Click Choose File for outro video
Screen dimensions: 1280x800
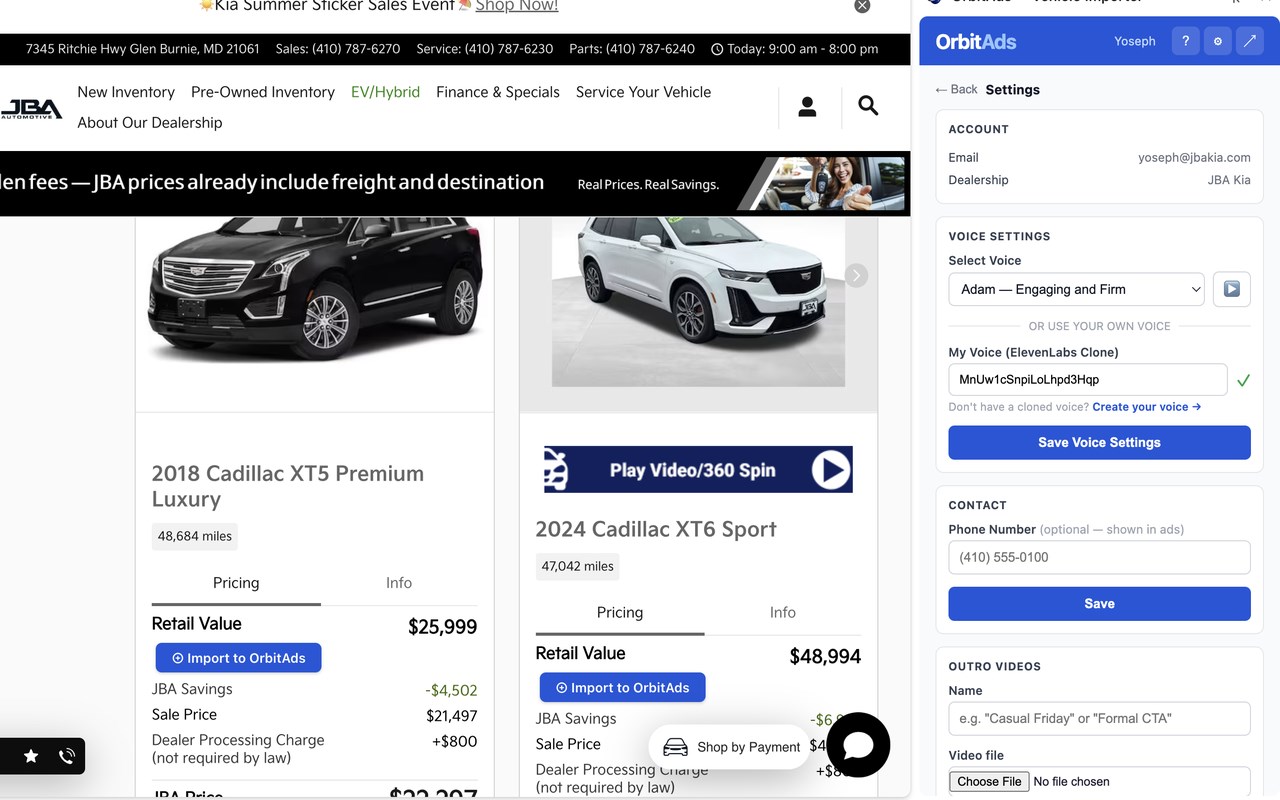coord(989,782)
